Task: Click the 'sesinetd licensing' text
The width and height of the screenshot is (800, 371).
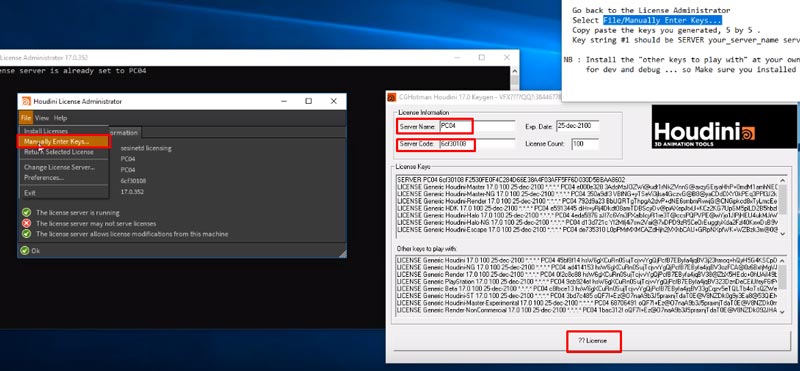Action: [146, 148]
